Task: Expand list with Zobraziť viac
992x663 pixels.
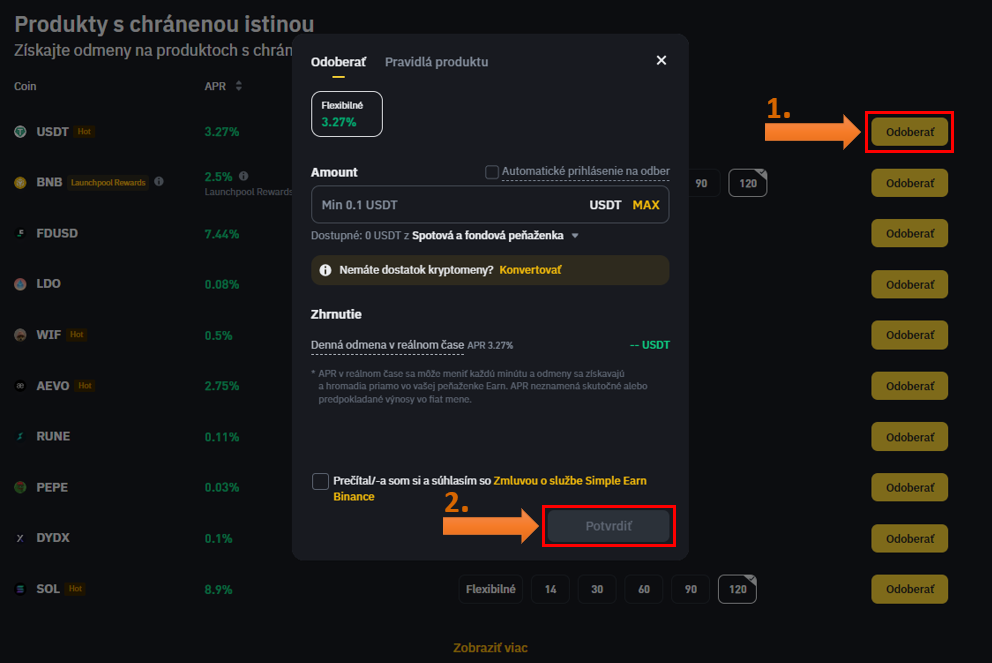Action: pyautogui.click(x=490, y=647)
